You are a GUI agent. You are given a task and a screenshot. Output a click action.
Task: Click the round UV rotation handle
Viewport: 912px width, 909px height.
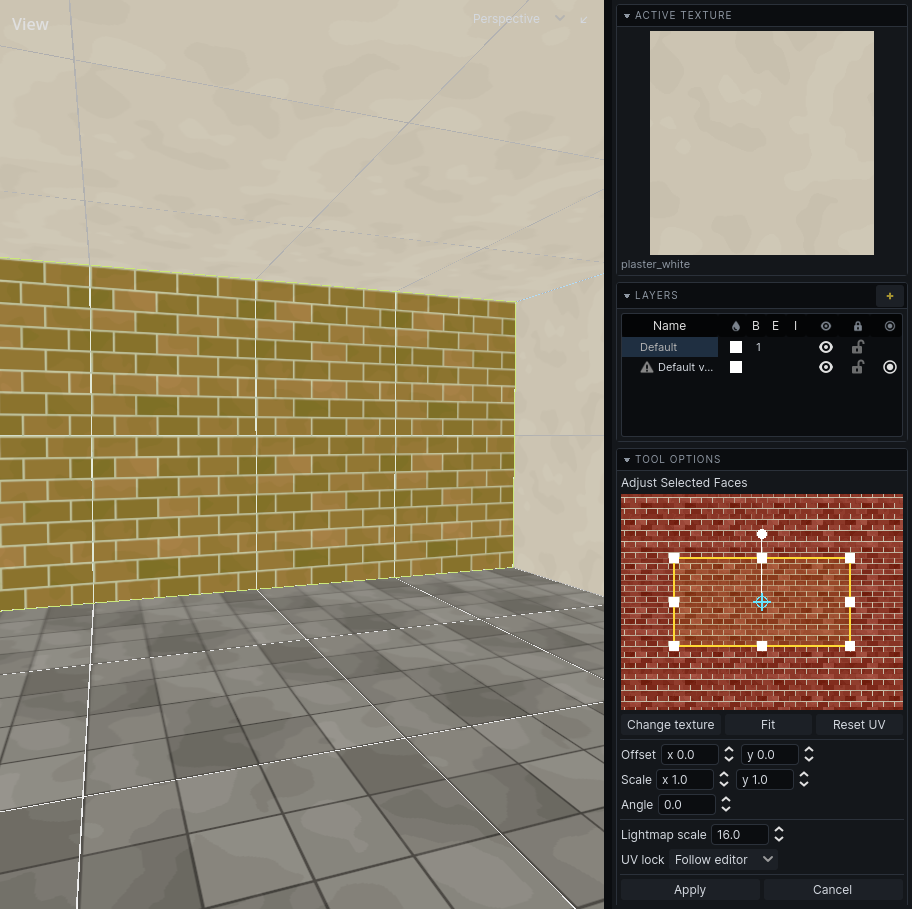pyautogui.click(x=761, y=534)
